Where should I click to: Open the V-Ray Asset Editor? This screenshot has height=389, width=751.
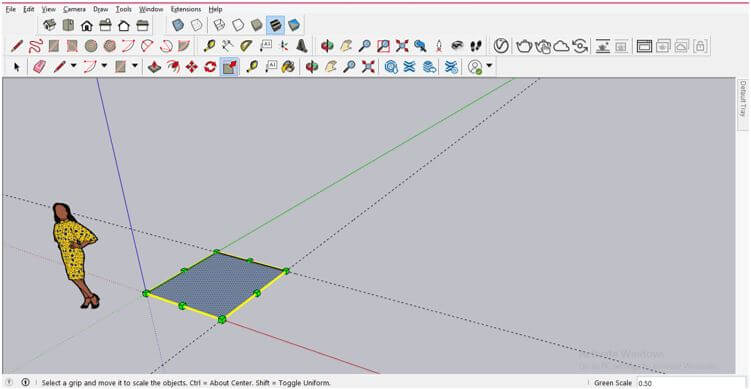[501, 46]
